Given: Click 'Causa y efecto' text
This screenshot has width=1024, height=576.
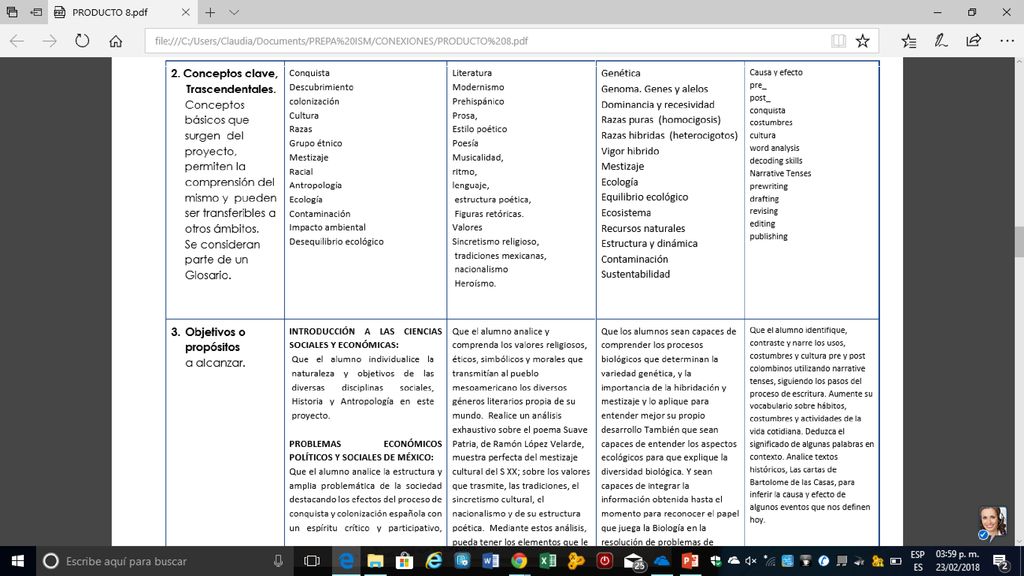Looking at the screenshot, I should [776, 72].
